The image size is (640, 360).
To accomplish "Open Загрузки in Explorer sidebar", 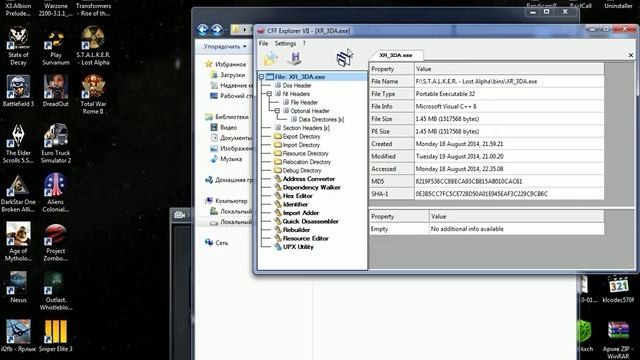I will 233,75.
